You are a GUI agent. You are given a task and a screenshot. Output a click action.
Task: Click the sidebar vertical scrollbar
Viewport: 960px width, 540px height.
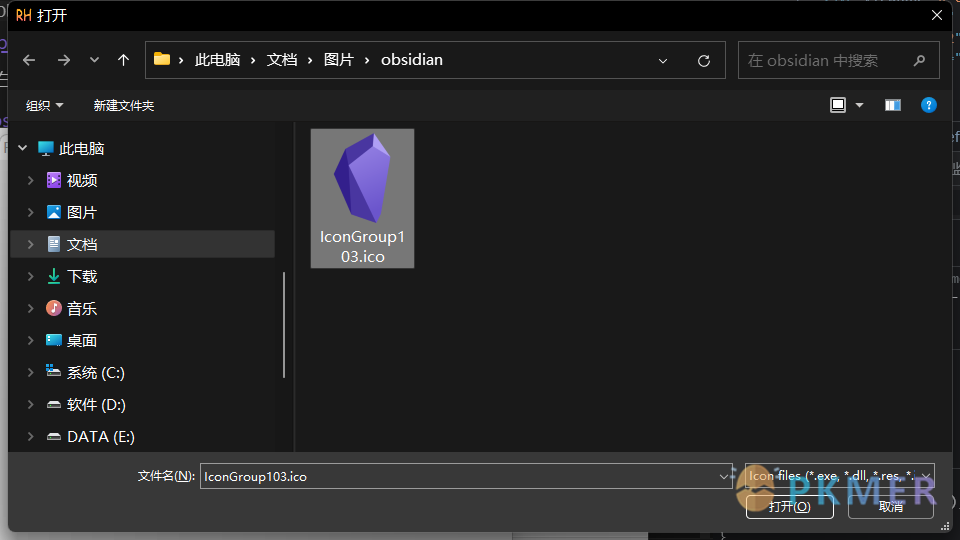(x=284, y=324)
